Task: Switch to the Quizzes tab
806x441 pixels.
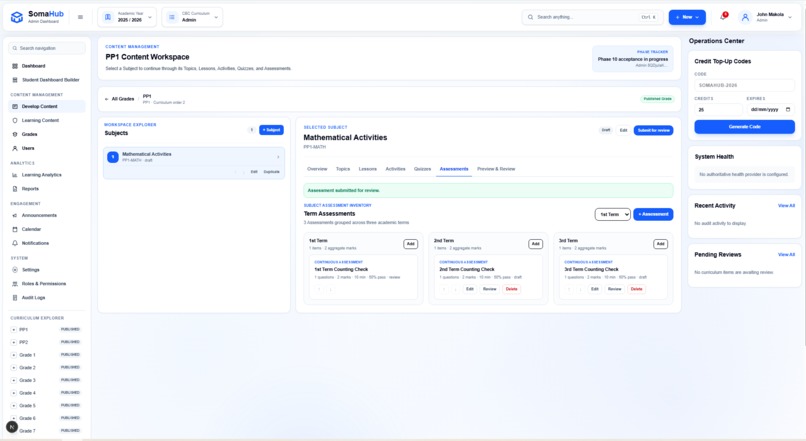Action: [423, 169]
